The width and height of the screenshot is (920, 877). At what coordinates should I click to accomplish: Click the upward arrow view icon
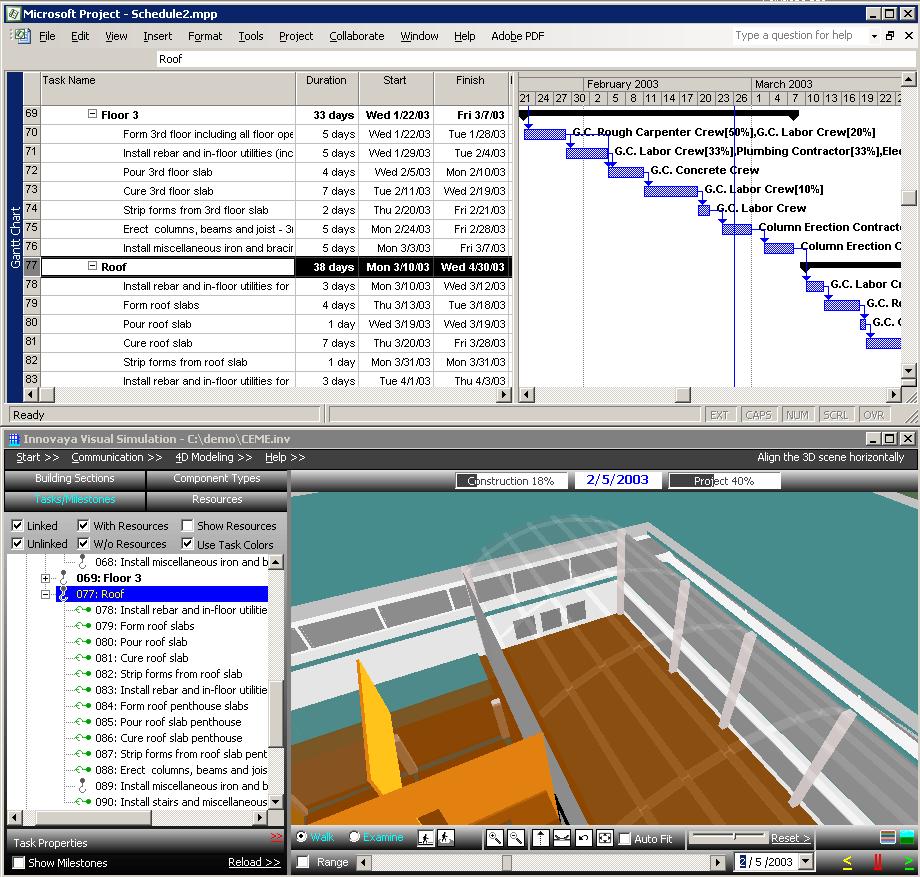click(x=540, y=838)
